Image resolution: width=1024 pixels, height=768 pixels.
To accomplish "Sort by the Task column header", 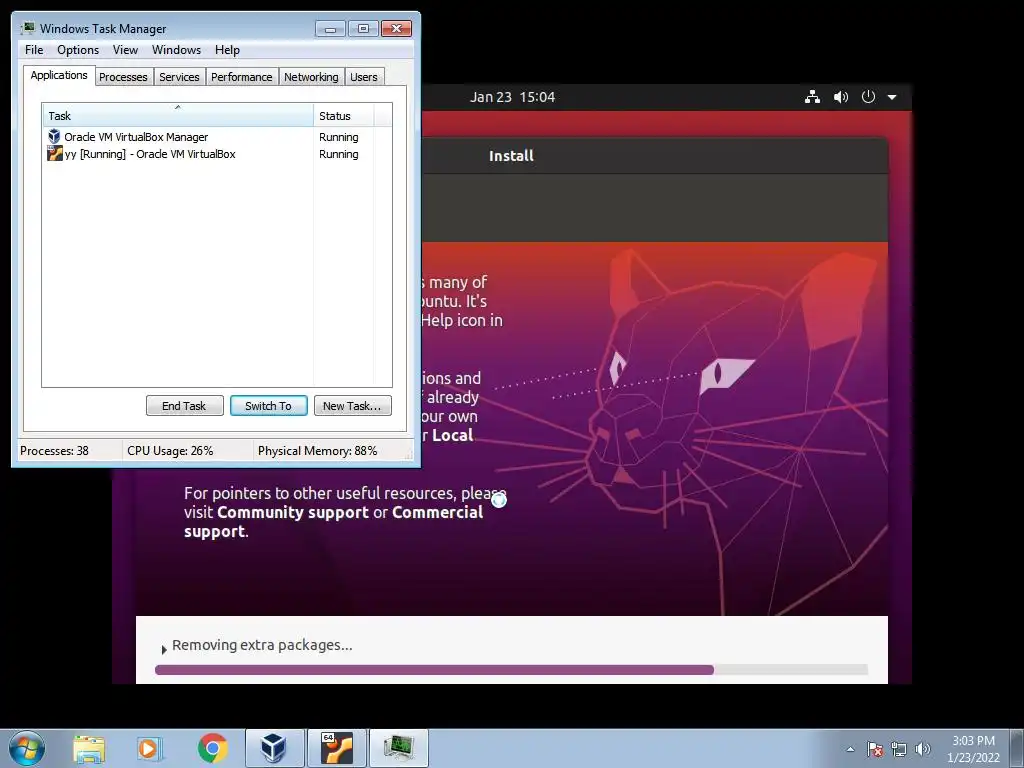I will [178, 116].
